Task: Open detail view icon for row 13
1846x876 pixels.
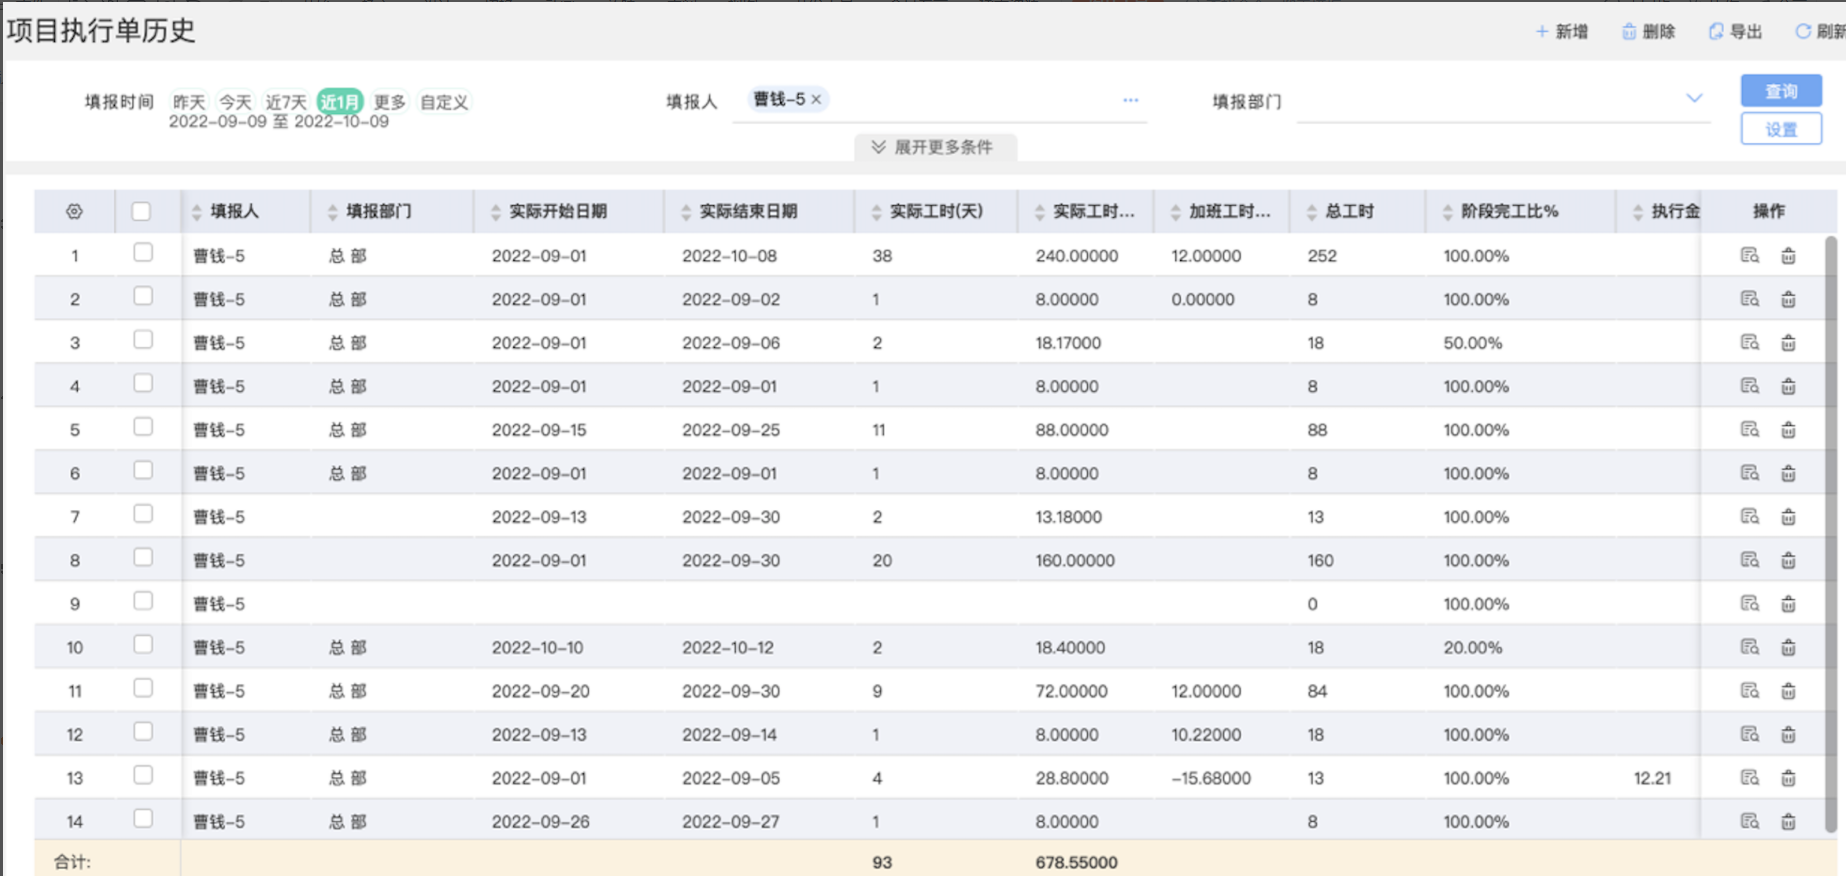Action: pos(1749,778)
